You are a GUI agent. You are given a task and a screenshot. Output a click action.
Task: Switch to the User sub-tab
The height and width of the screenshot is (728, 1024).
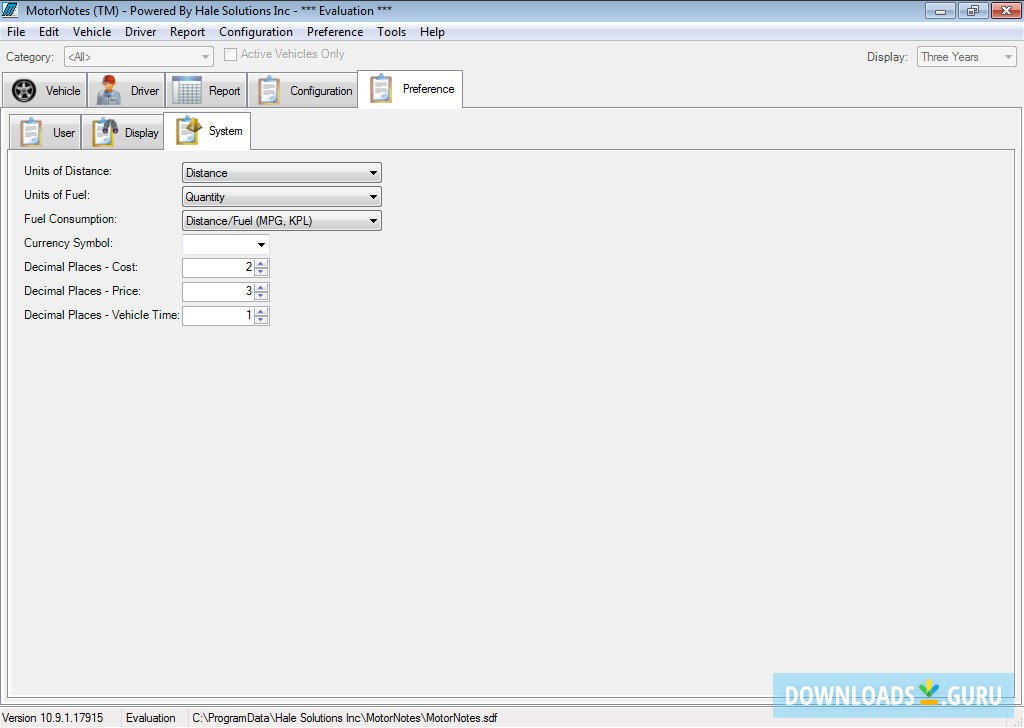(45, 132)
